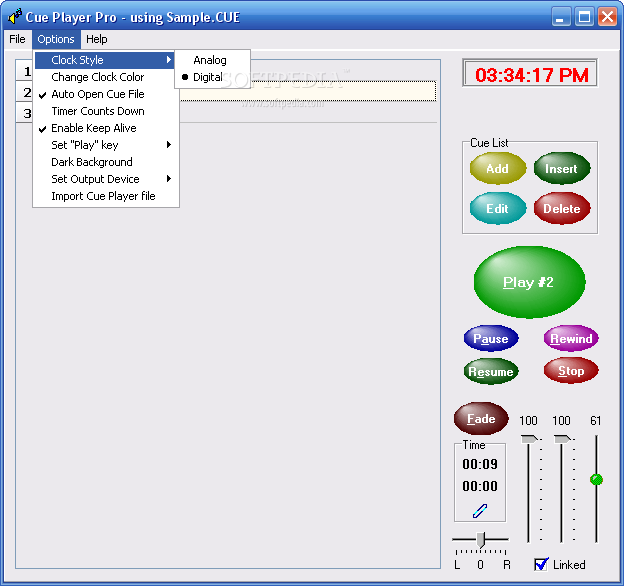624x586 pixels.
Task: Click the fade time value 00:09
Action: [x=480, y=464]
